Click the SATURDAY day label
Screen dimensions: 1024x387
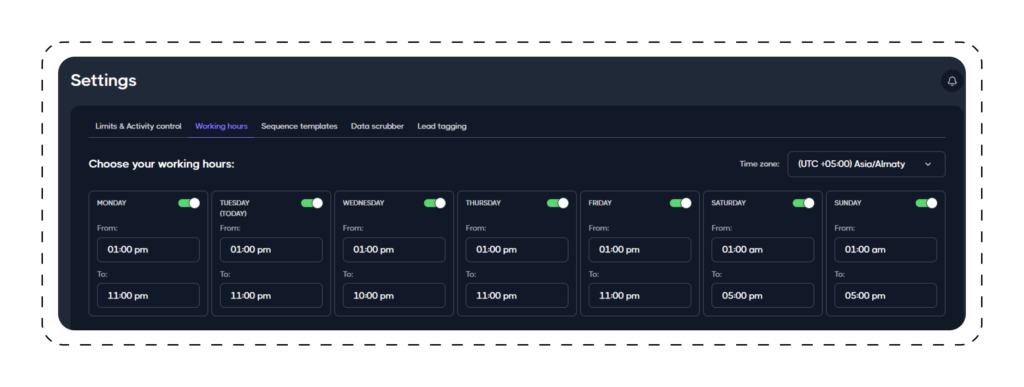coord(729,203)
